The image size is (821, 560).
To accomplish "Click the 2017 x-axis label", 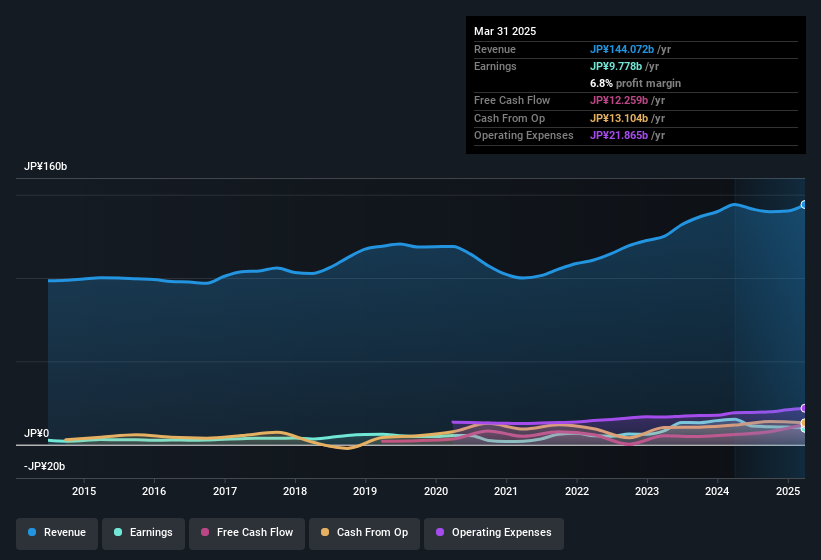I will click(225, 491).
